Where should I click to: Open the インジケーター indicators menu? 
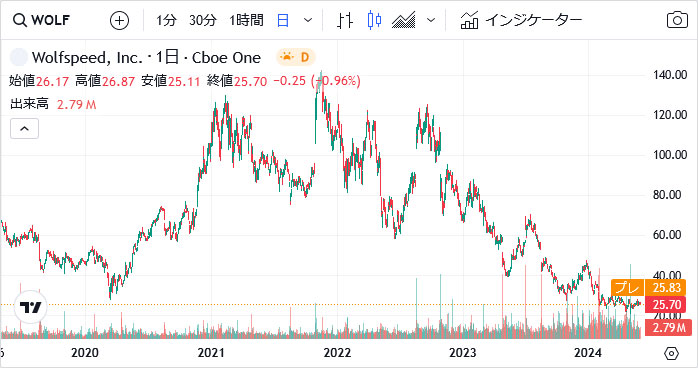pyautogui.click(x=521, y=20)
